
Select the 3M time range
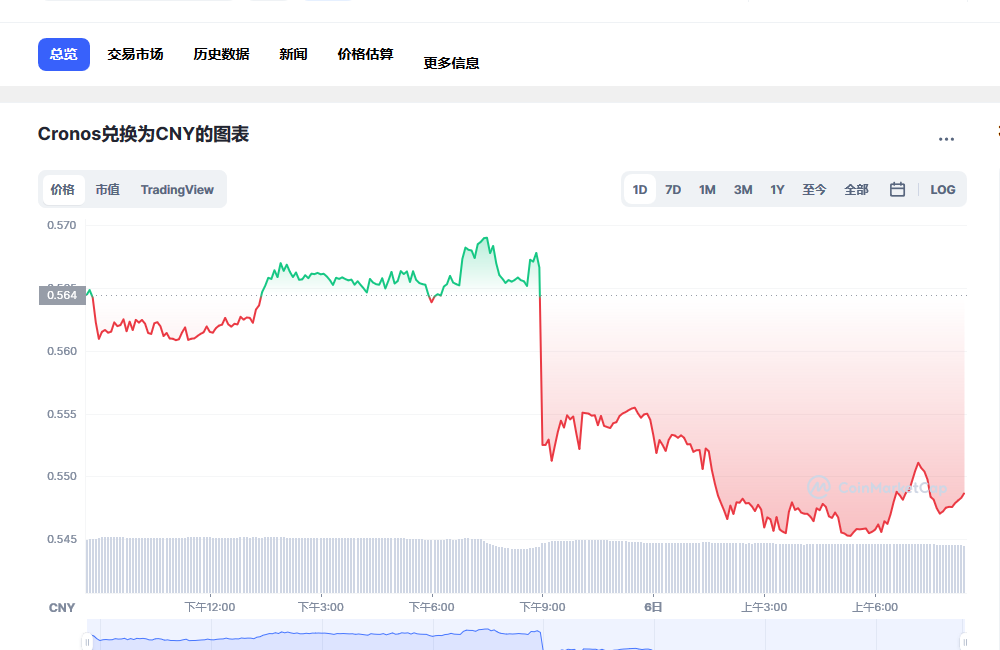point(743,189)
